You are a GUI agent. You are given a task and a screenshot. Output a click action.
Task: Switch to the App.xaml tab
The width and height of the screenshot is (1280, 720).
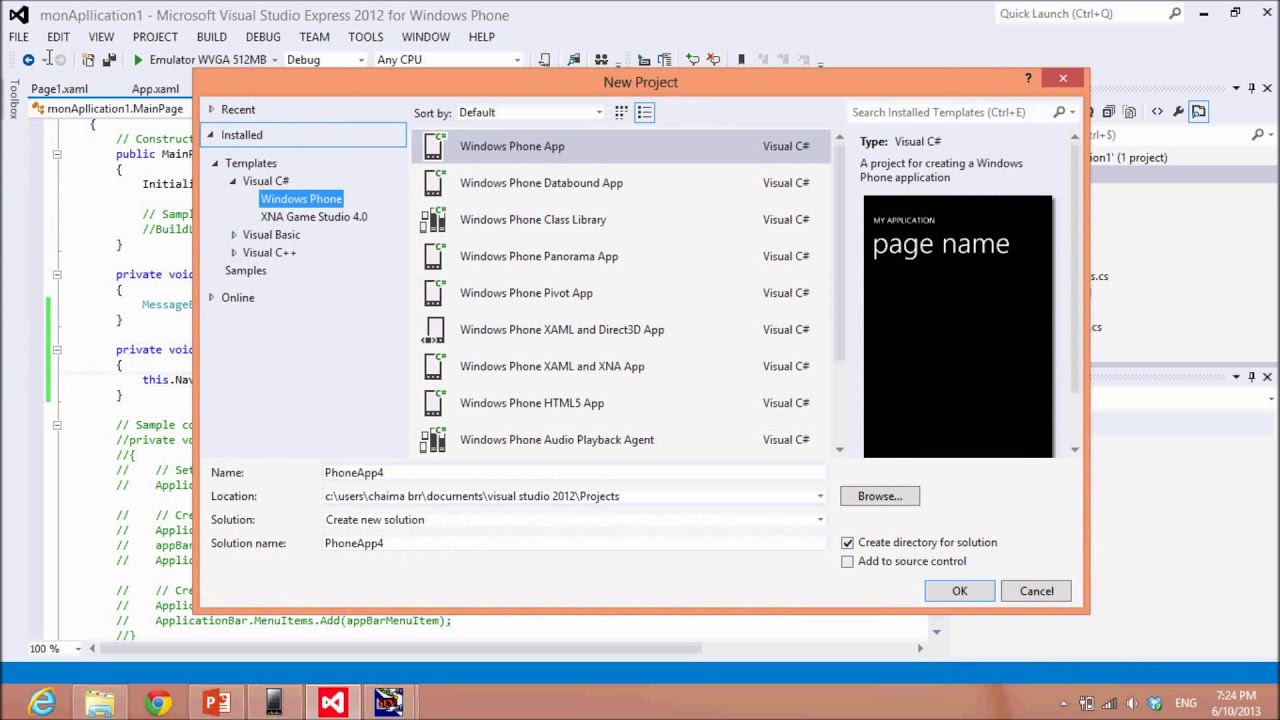(x=155, y=89)
